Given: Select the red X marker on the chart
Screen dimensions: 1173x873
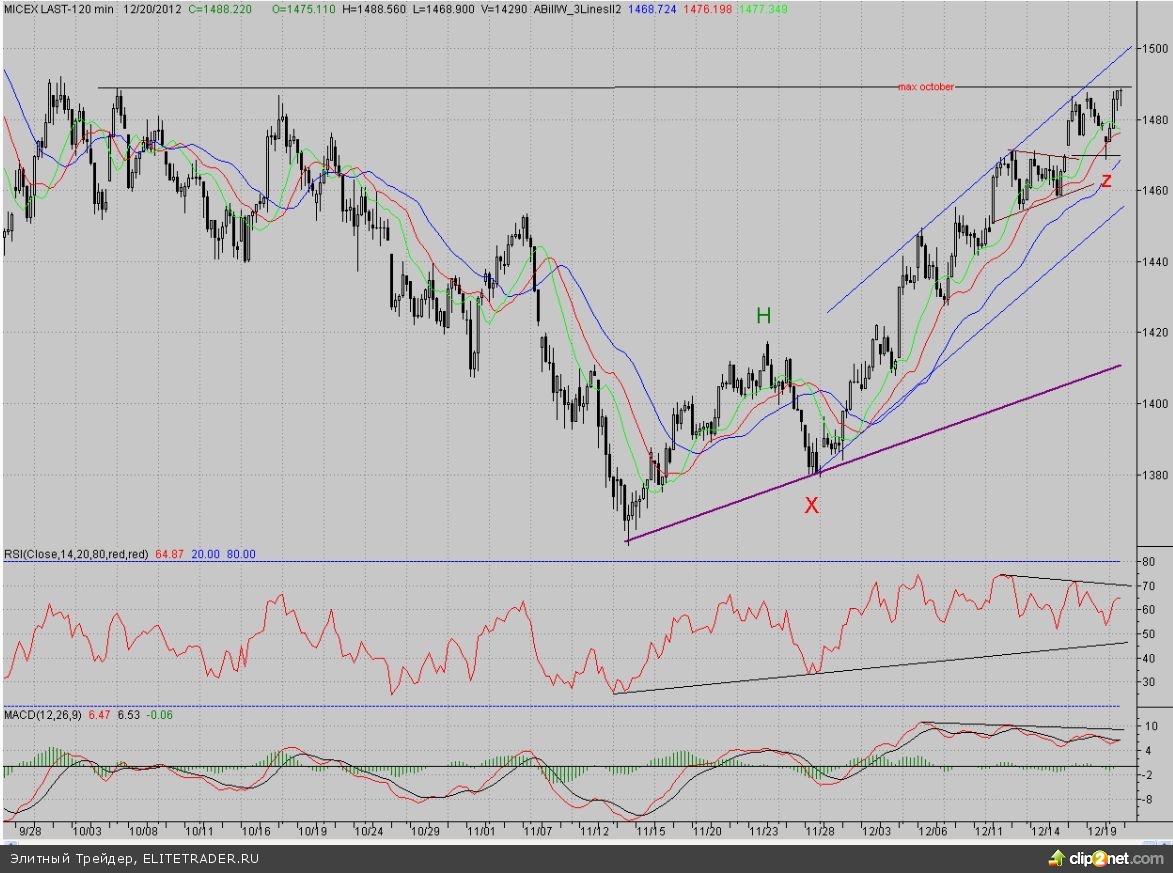Looking at the screenshot, I should coord(812,506).
